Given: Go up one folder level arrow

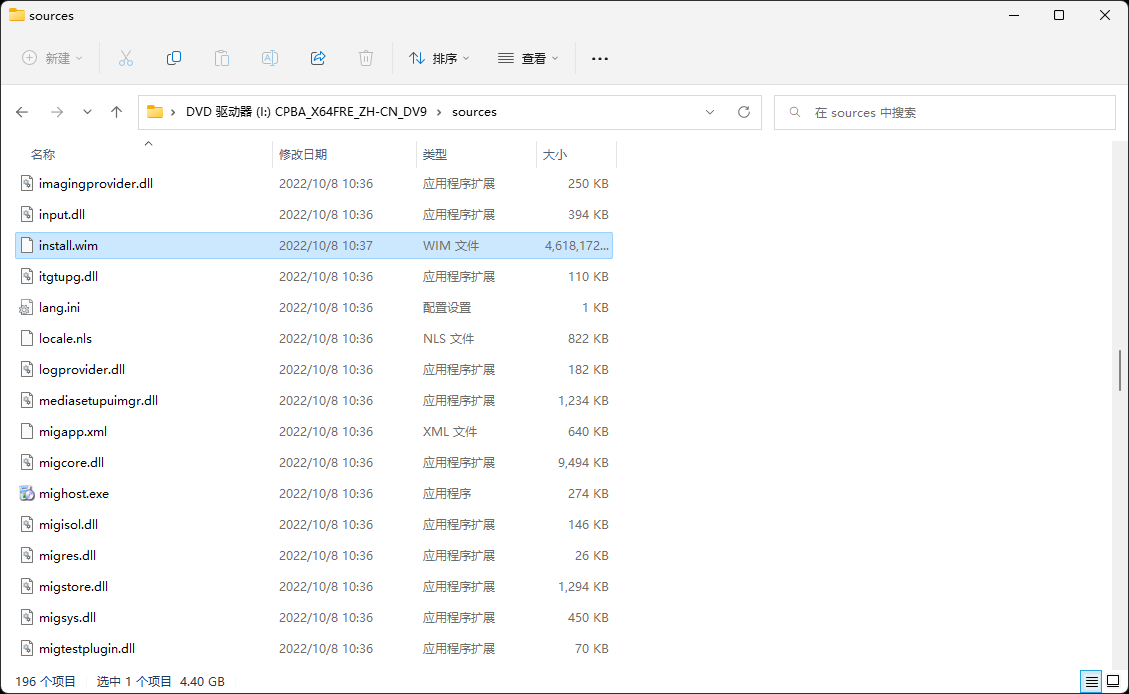Looking at the screenshot, I should (x=117, y=112).
